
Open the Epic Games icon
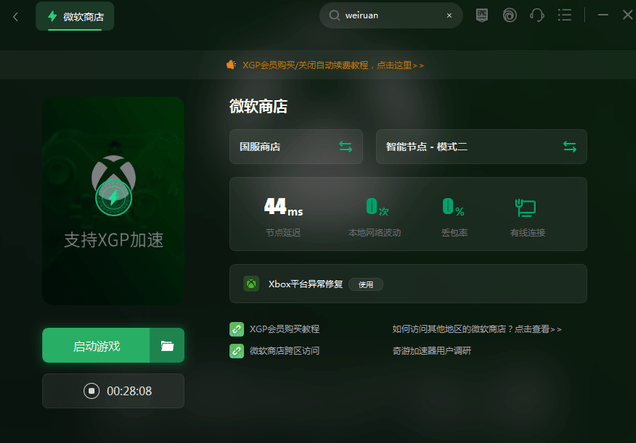tap(481, 15)
